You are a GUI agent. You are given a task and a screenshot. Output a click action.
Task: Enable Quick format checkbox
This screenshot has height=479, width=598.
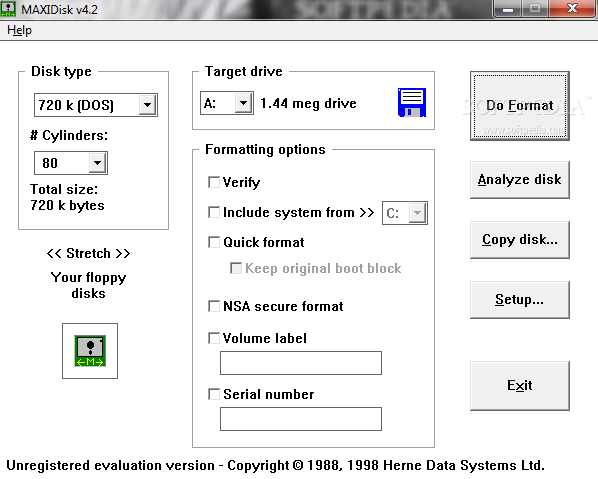tap(214, 242)
